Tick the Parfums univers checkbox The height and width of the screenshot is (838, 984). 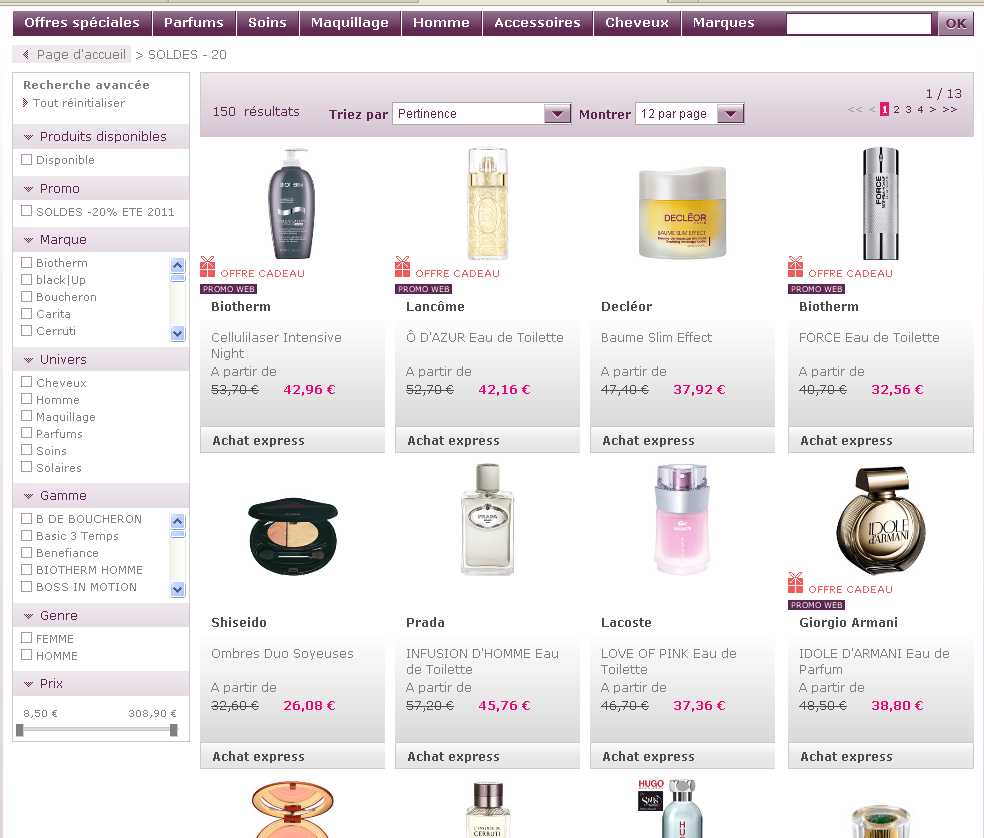click(27, 434)
